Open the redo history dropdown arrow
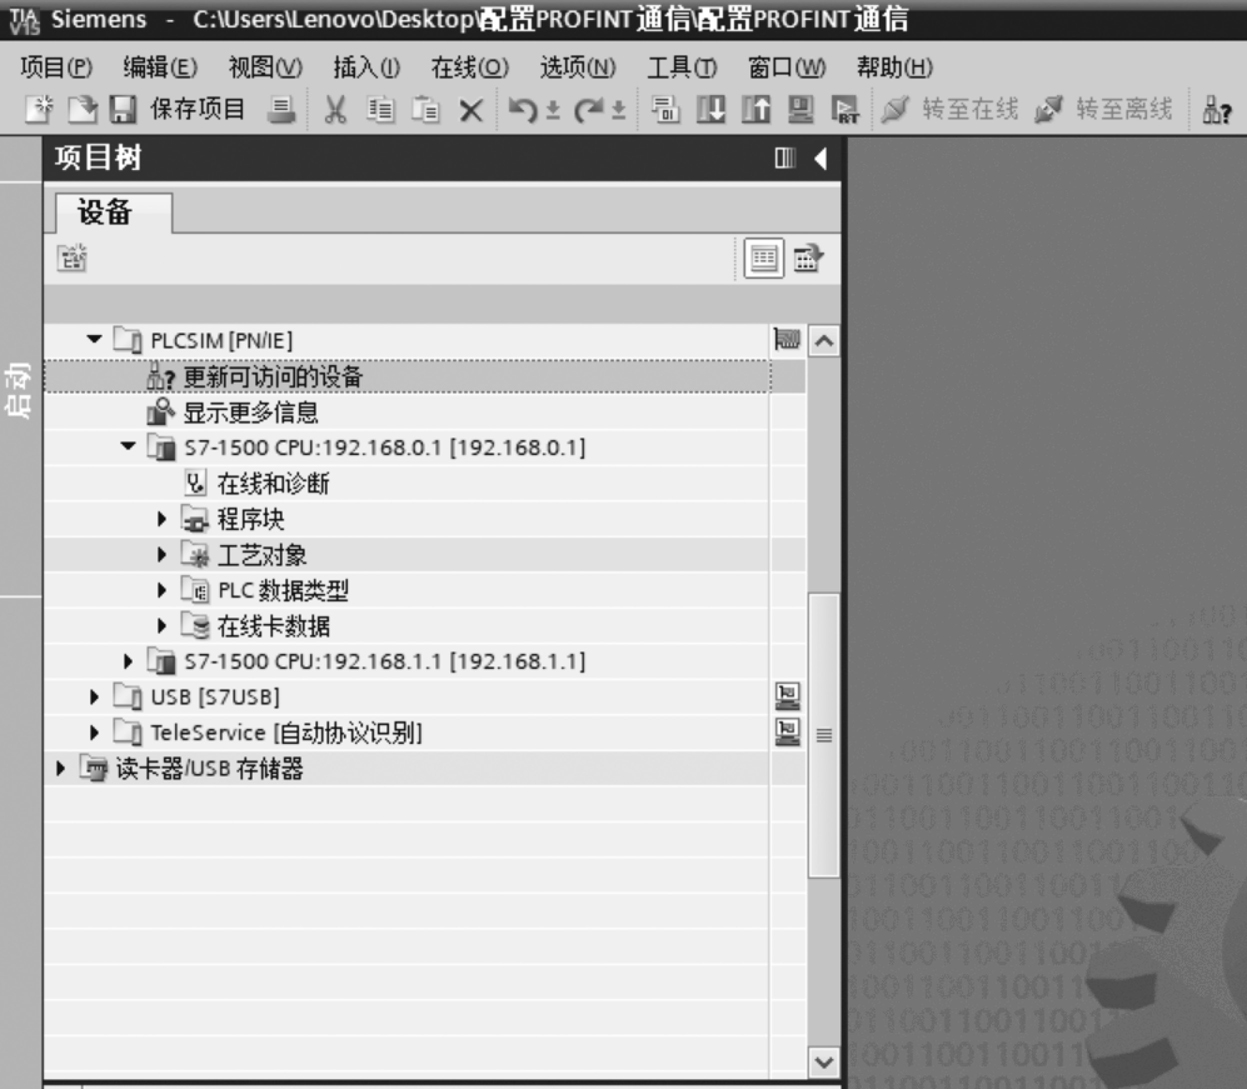Viewport: 1247px width, 1089px height. pos(618,109)
